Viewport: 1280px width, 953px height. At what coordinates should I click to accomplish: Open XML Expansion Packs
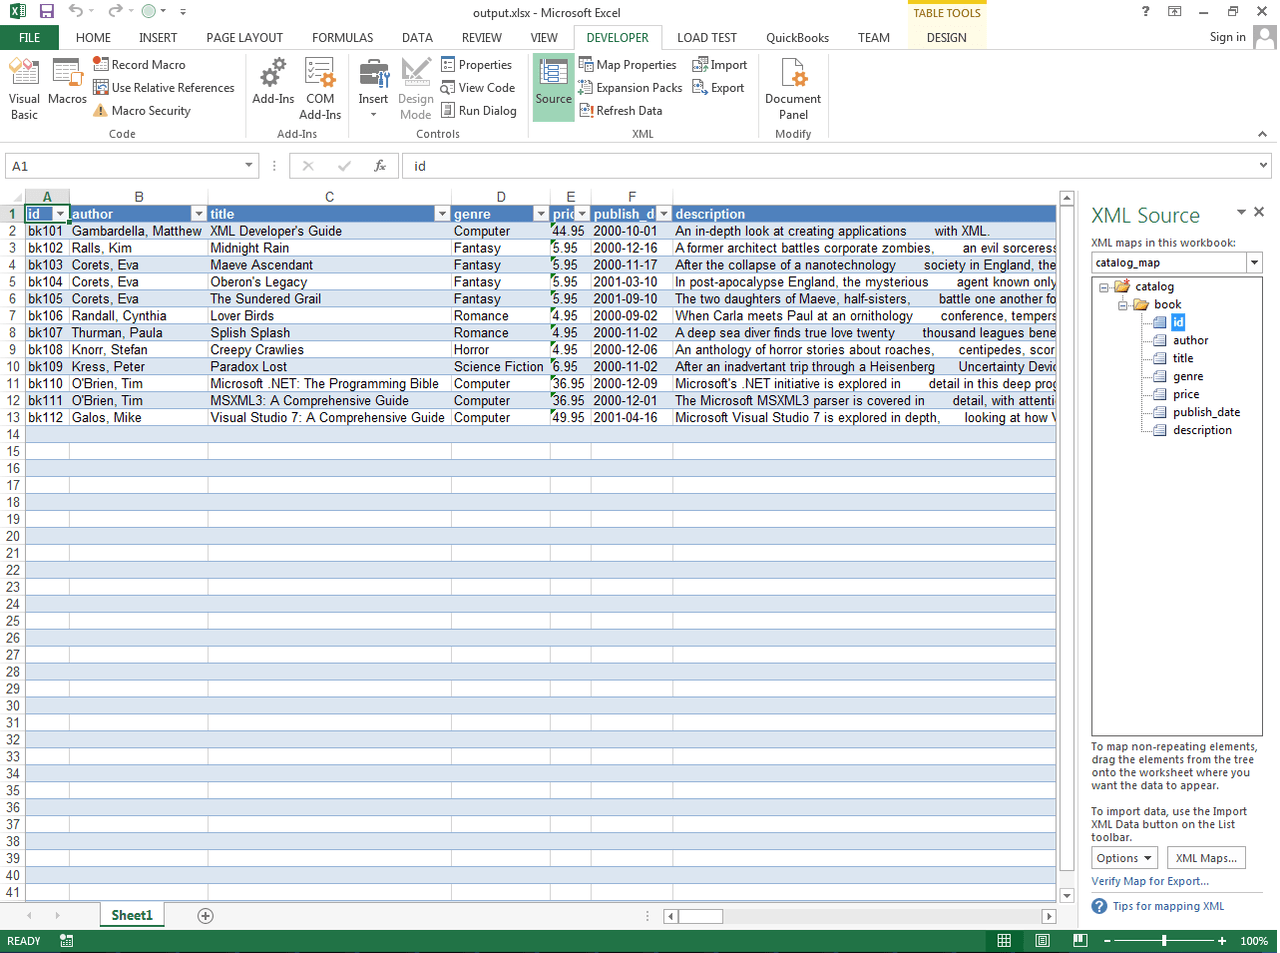click(x=630, y=87)
